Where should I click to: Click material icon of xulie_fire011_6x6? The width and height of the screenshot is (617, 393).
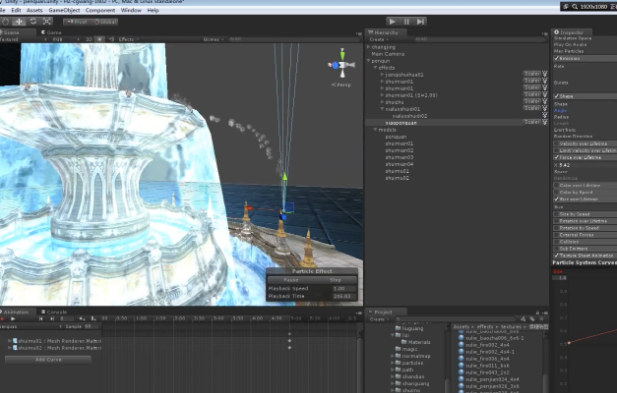[461, 365]
